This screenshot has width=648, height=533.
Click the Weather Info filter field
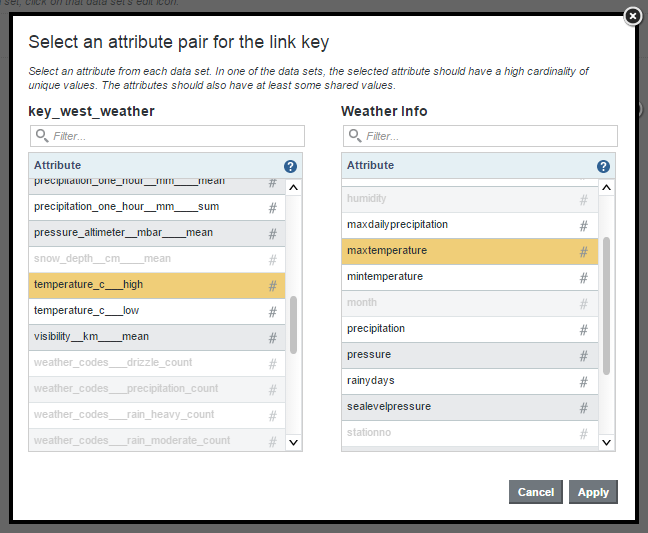(x=488, y=136)
